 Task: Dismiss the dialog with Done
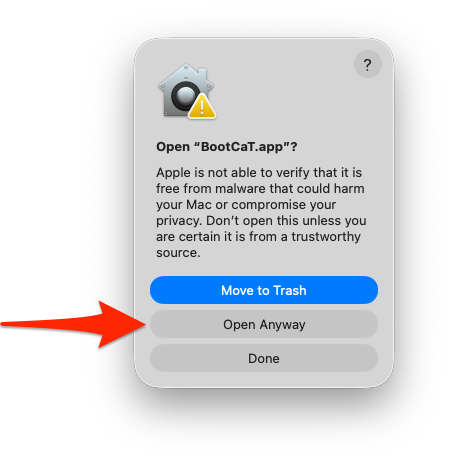point(264,358)
